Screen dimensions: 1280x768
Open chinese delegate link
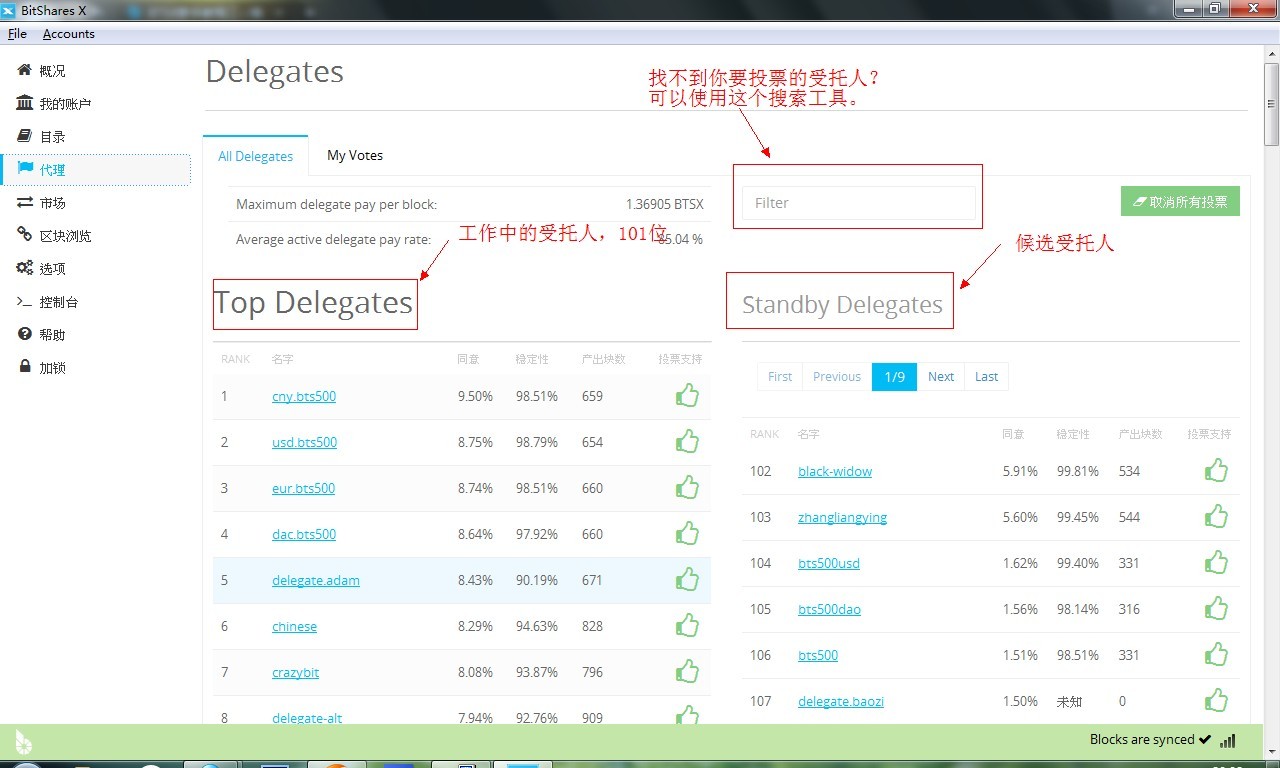pyautogui.click(x=294, y=626)
